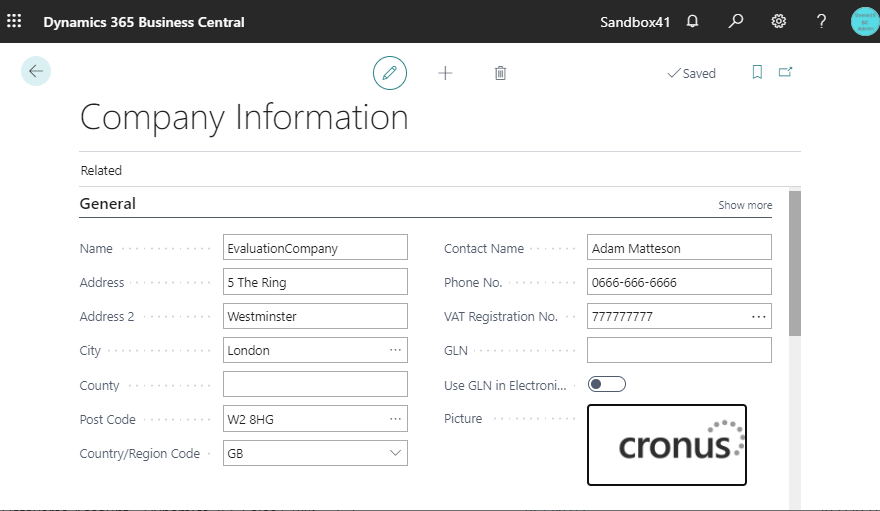Viewport: 880px width, 511px height.
Task: Click the Name field
Action: coord(315,247)
